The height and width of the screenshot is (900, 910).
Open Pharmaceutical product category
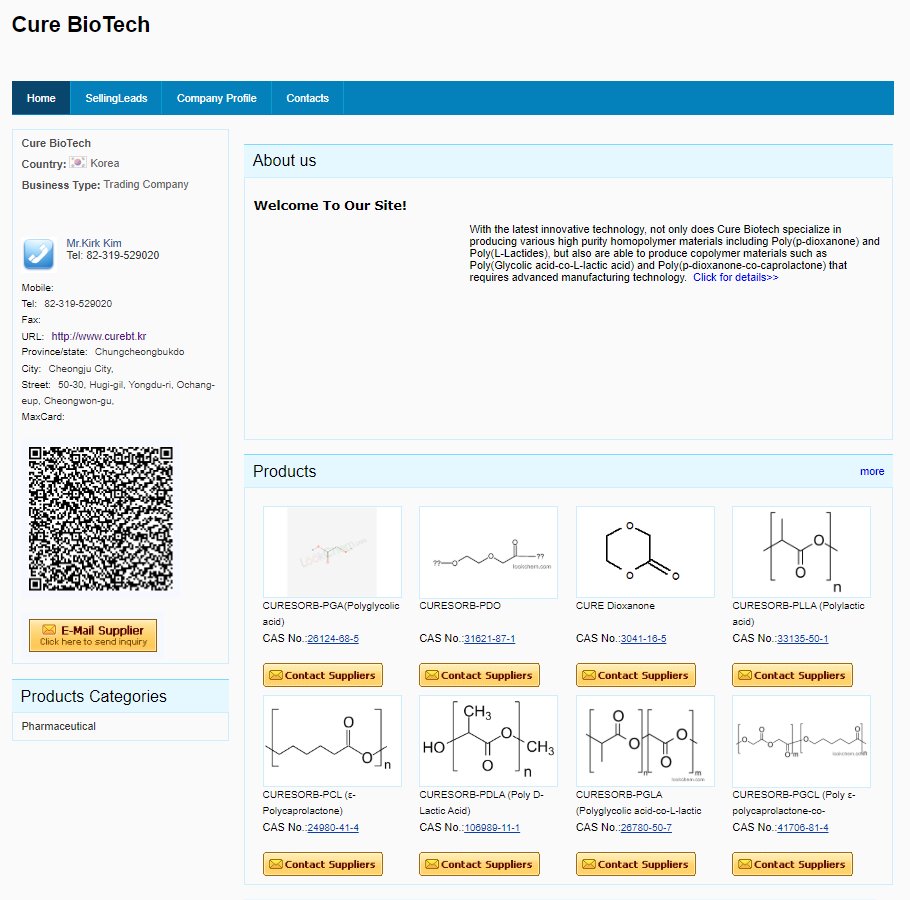59,726
